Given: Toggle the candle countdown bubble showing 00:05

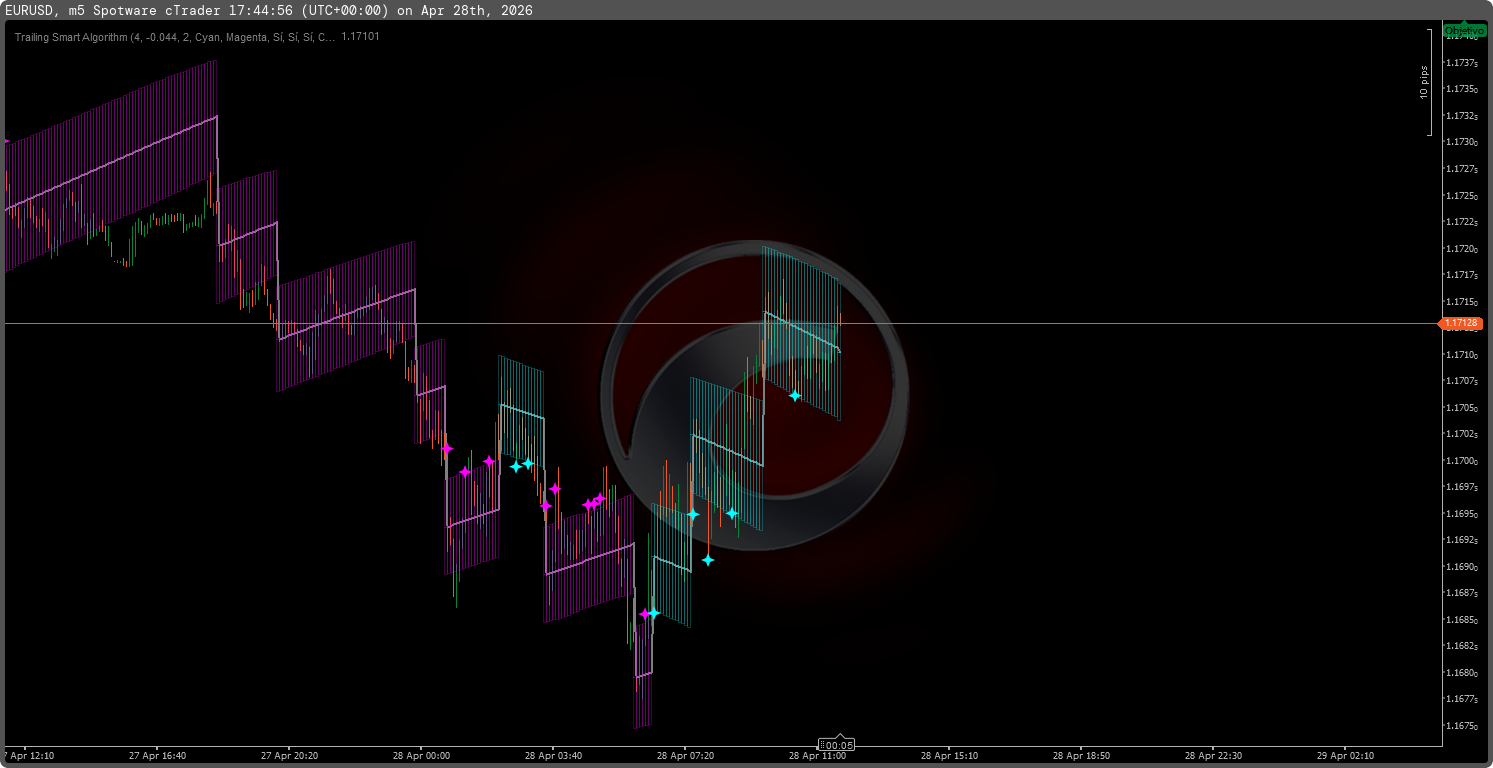Looking at the screenshot, I should point(834,744).
